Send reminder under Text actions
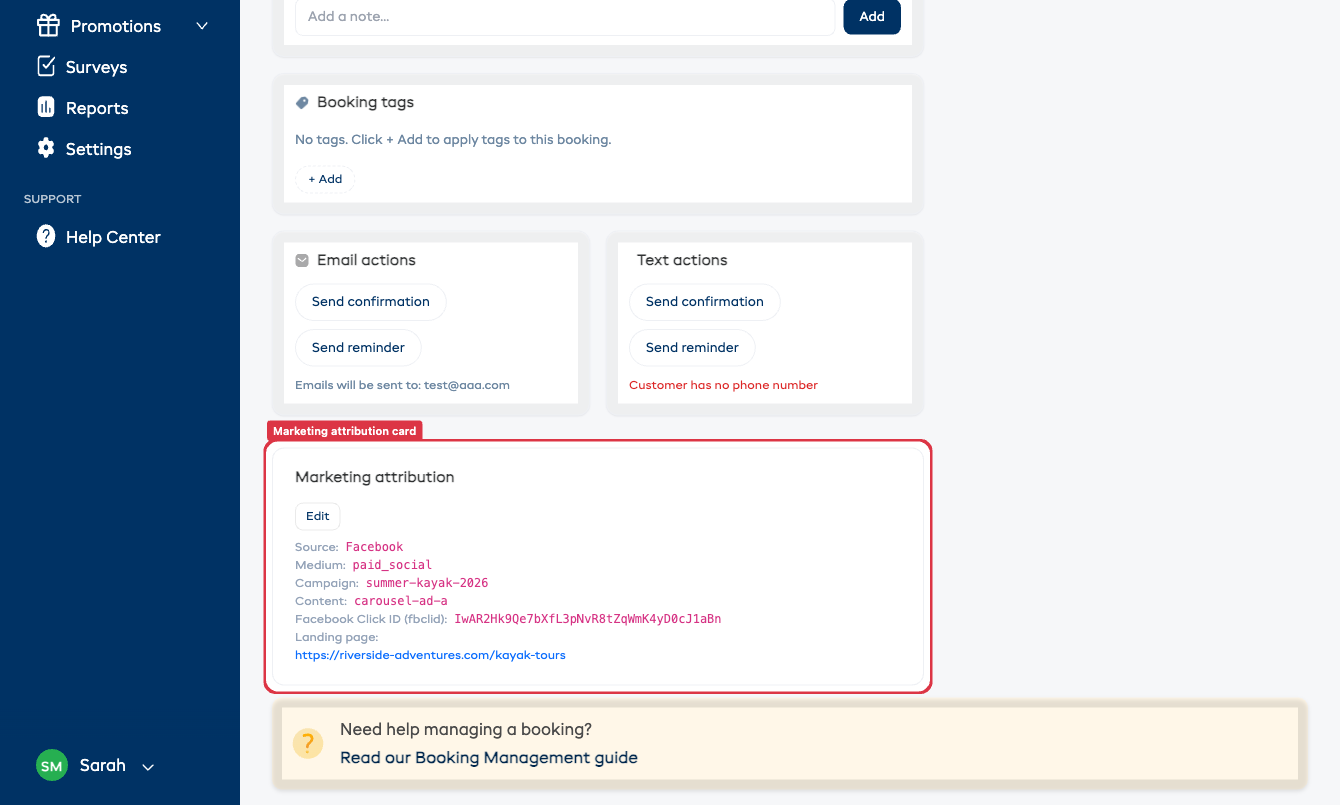Image resolution: width=1340 pixels, height=805 pixels. coord(692,347)
